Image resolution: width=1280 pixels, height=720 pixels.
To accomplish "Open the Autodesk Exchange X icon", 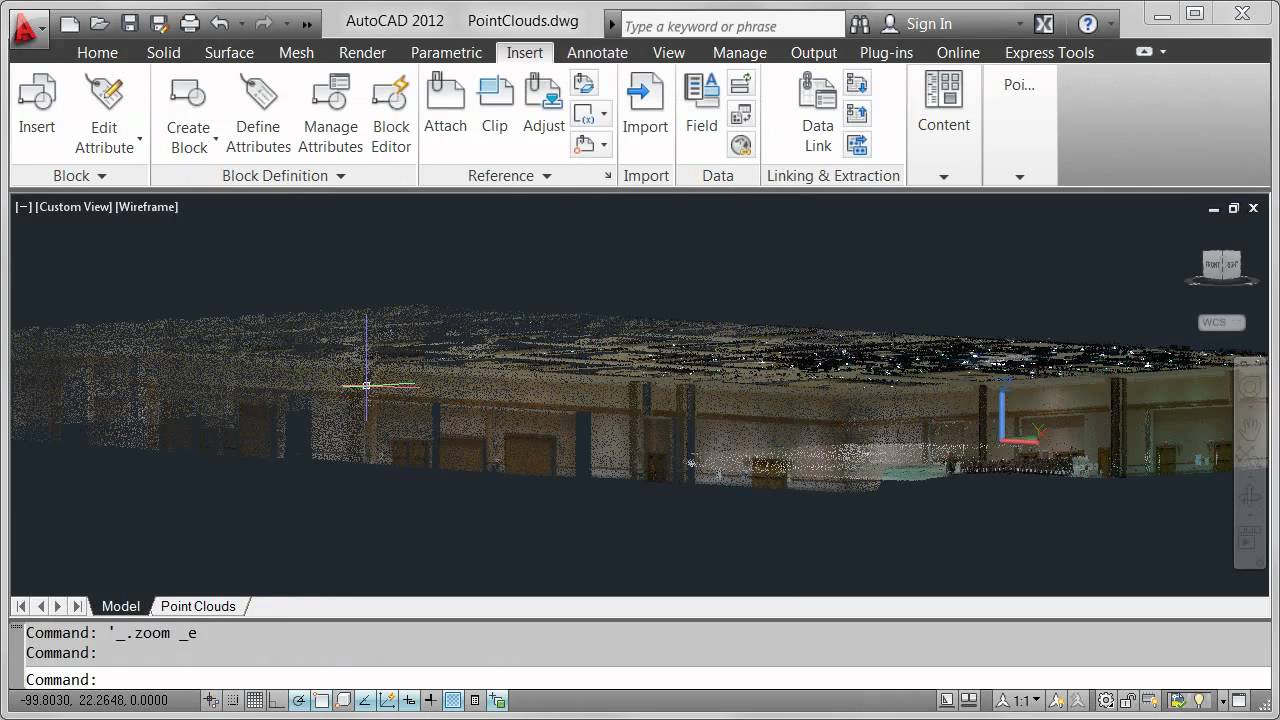I will click(1043, 24).
